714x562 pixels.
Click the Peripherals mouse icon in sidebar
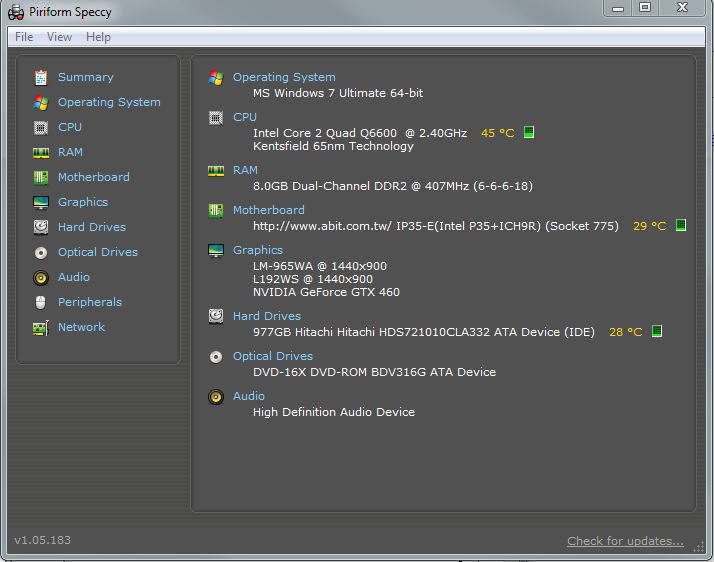coord(41,302)
